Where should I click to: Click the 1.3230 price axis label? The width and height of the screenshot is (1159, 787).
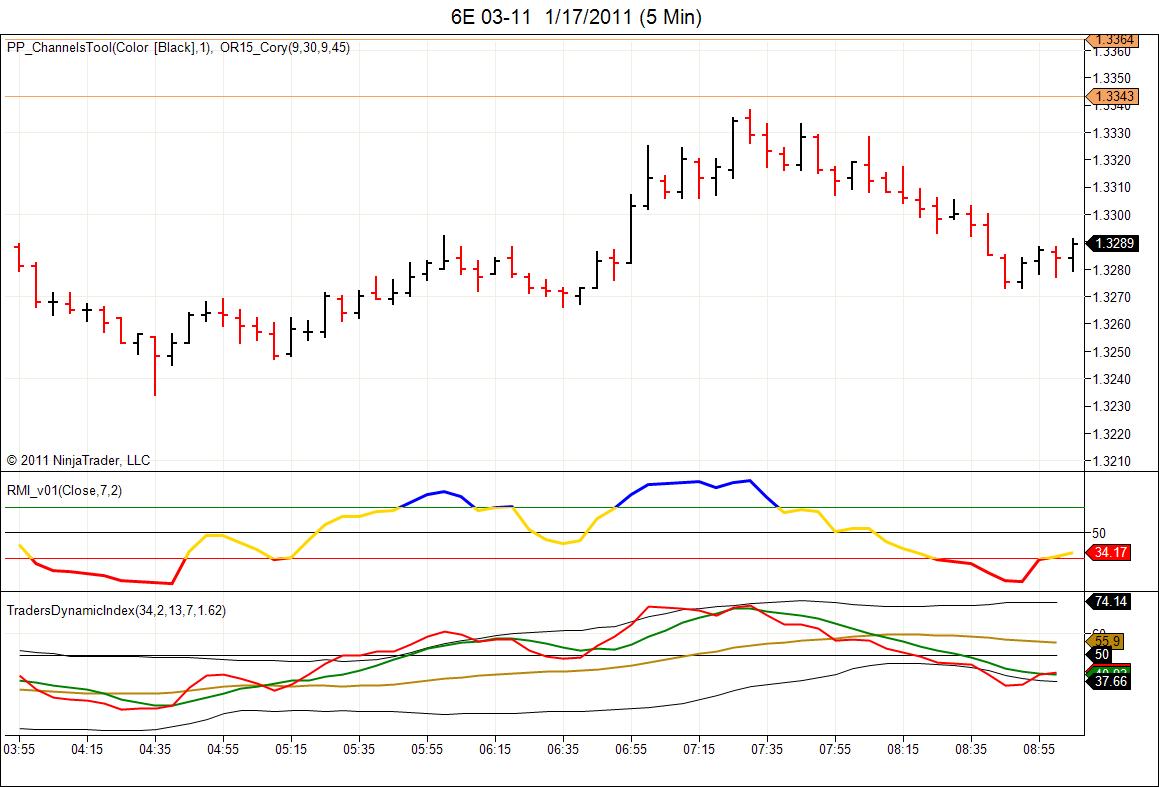coord(1111,406)
